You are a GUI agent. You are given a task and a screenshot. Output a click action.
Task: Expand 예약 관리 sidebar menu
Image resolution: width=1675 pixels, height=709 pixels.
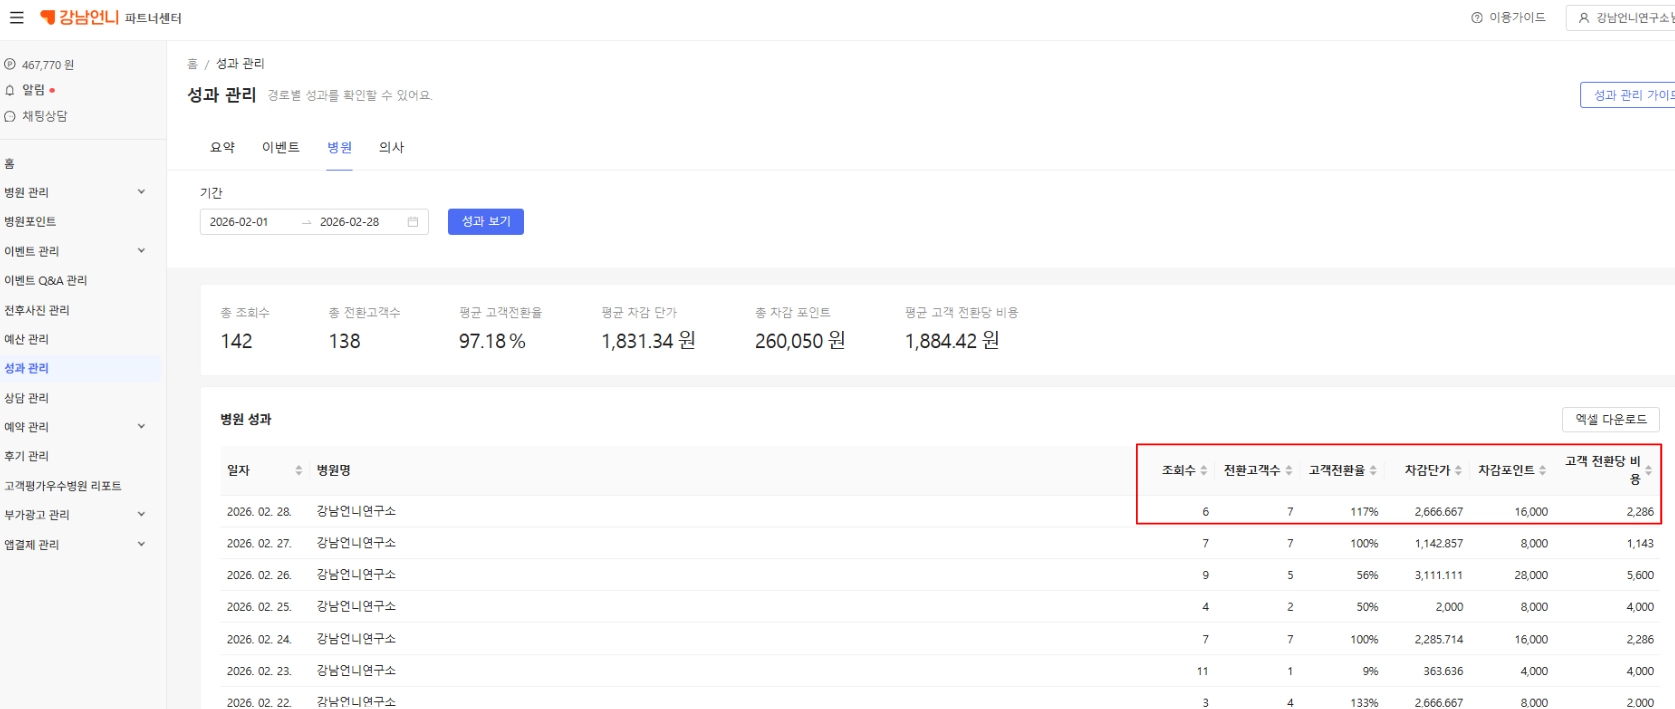[x=141, y=427]
